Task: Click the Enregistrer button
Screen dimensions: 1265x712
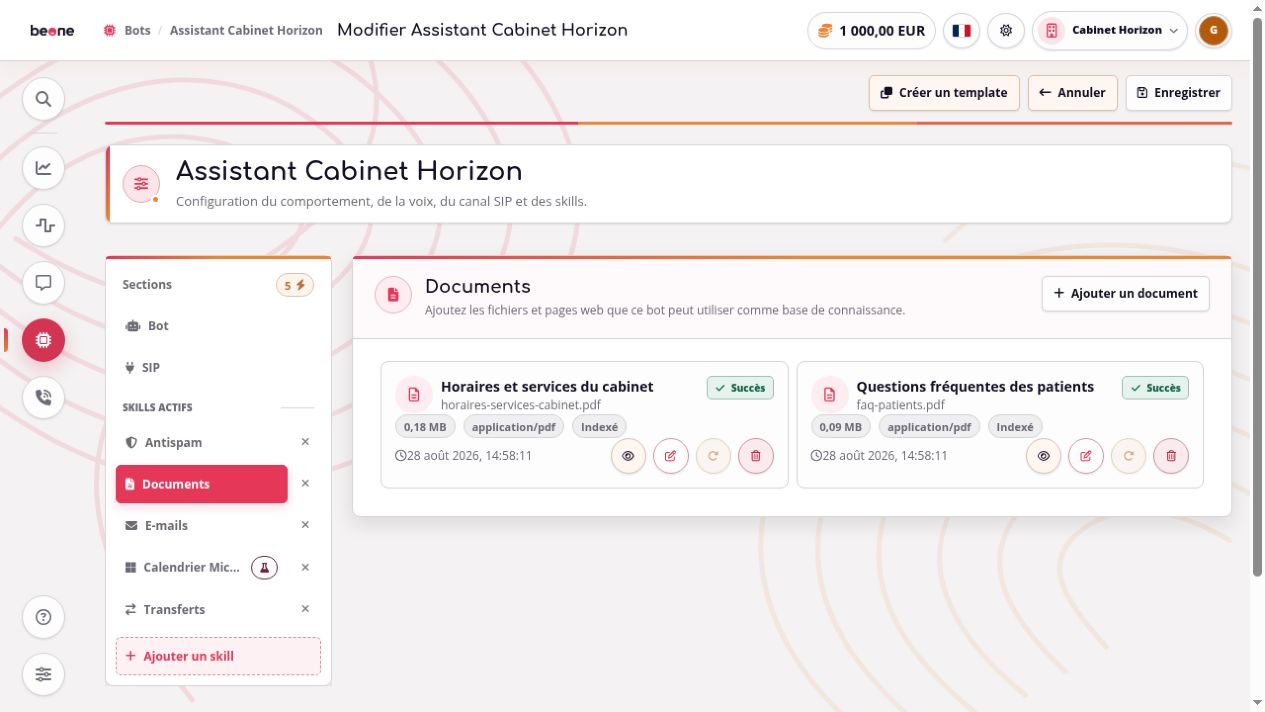Action: 1179,92
